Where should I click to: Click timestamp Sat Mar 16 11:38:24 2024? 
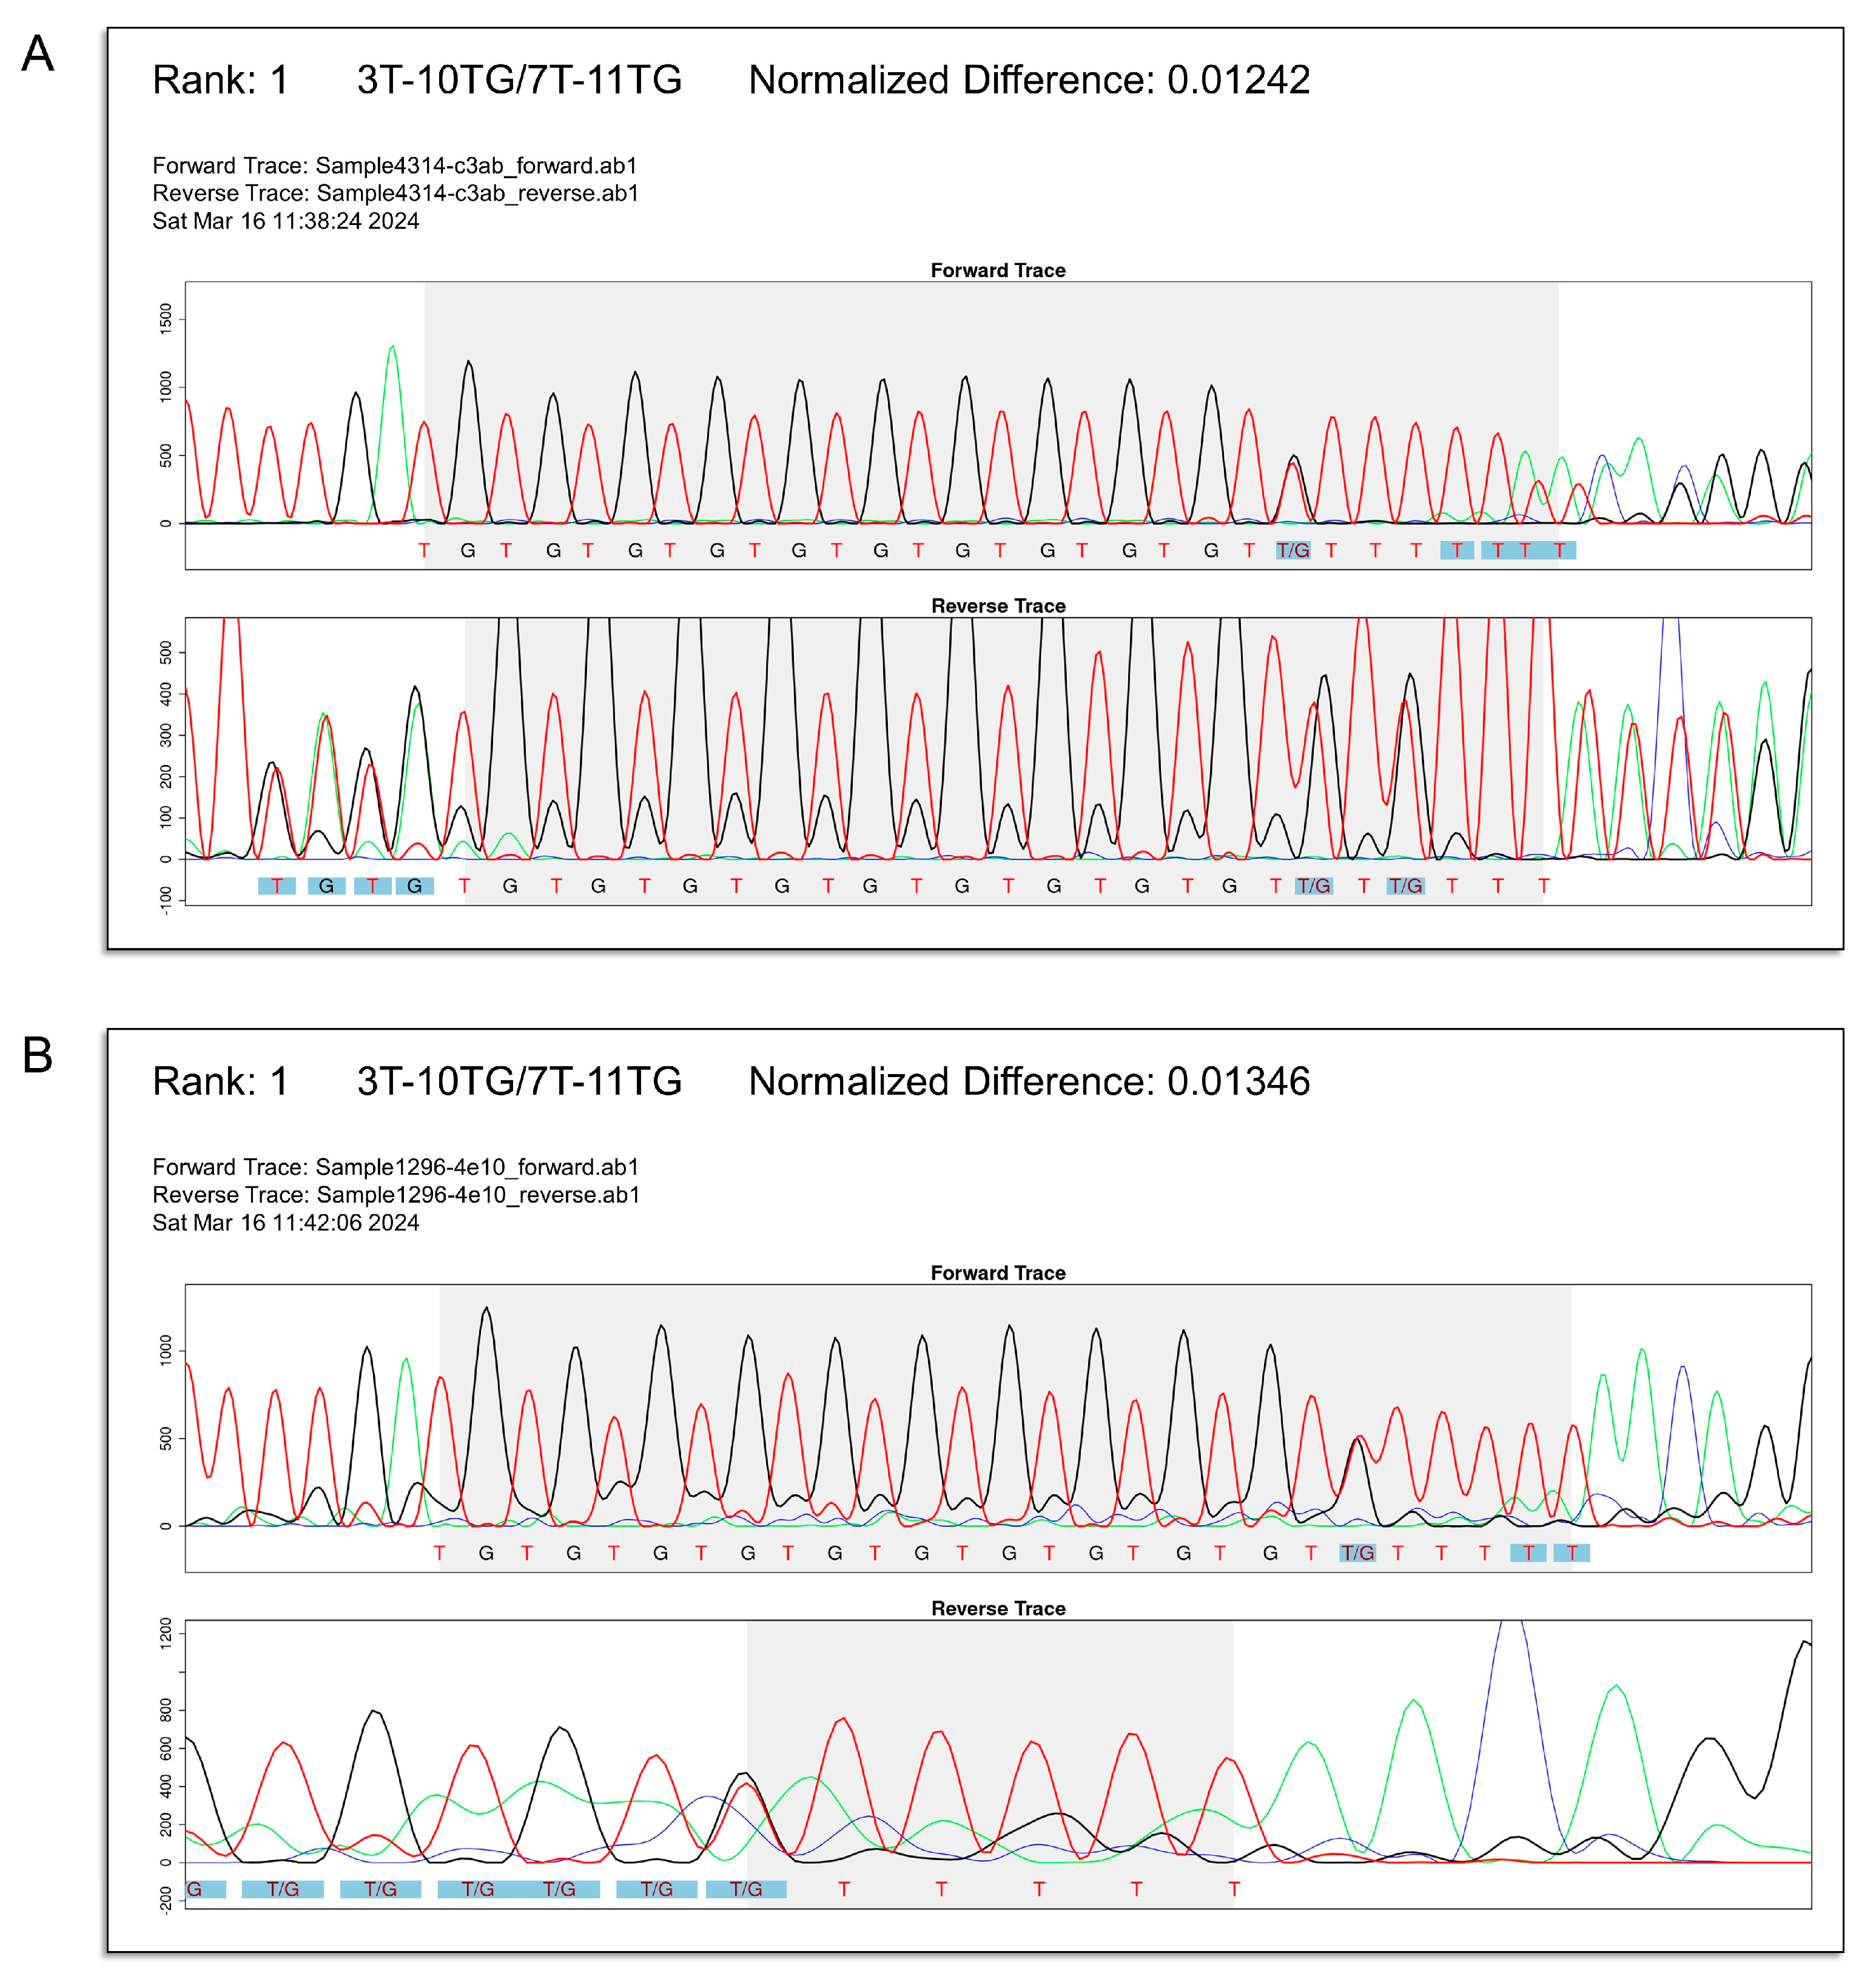285,221
